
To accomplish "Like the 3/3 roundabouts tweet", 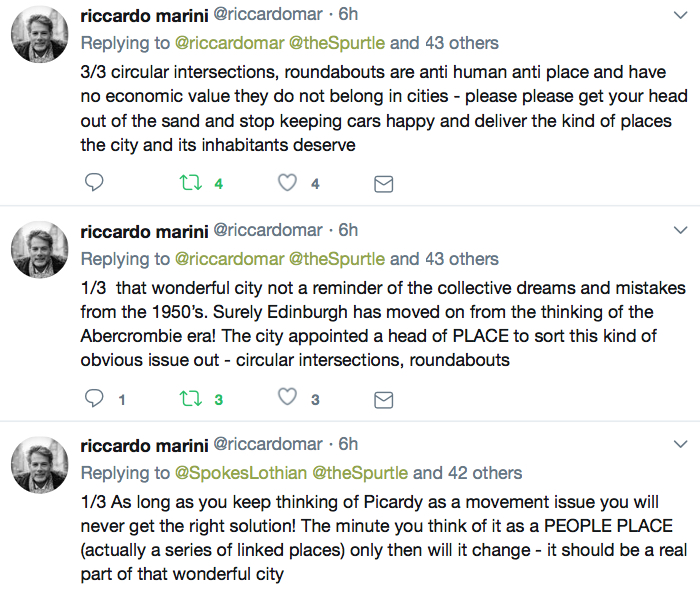I will tap(287, 183).
